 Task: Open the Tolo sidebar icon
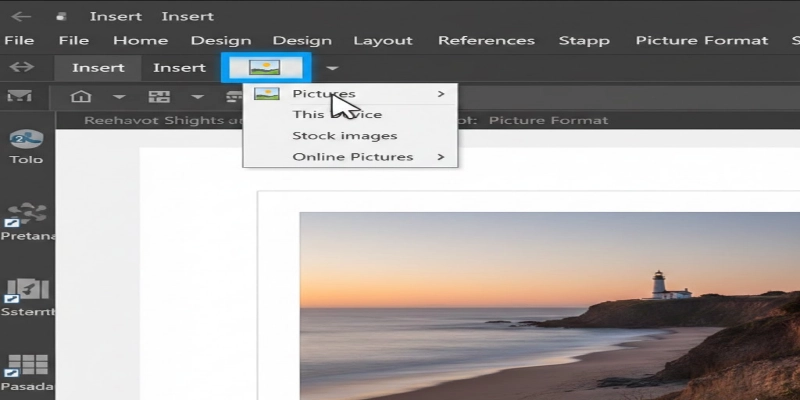pos(26,147)
